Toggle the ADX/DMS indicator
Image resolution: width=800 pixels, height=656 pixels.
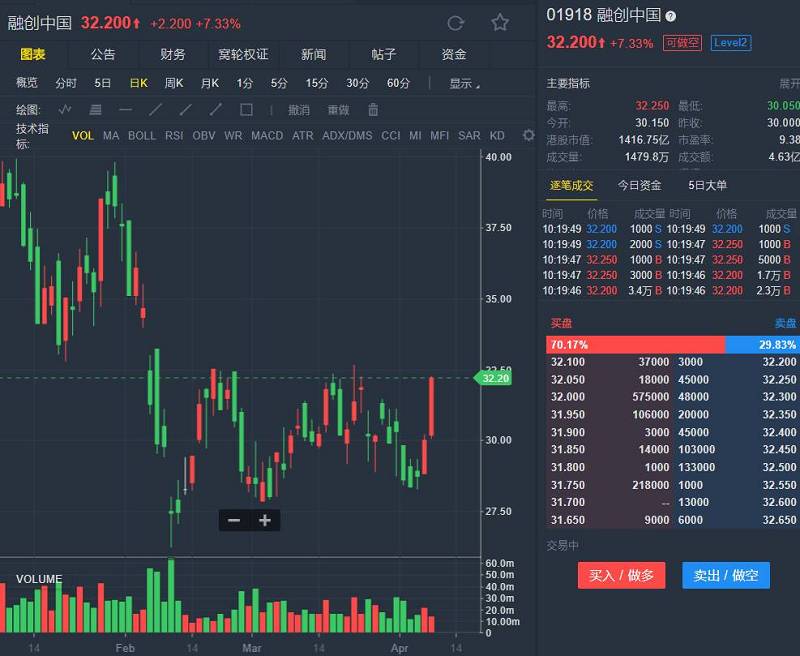coord(347,136)
